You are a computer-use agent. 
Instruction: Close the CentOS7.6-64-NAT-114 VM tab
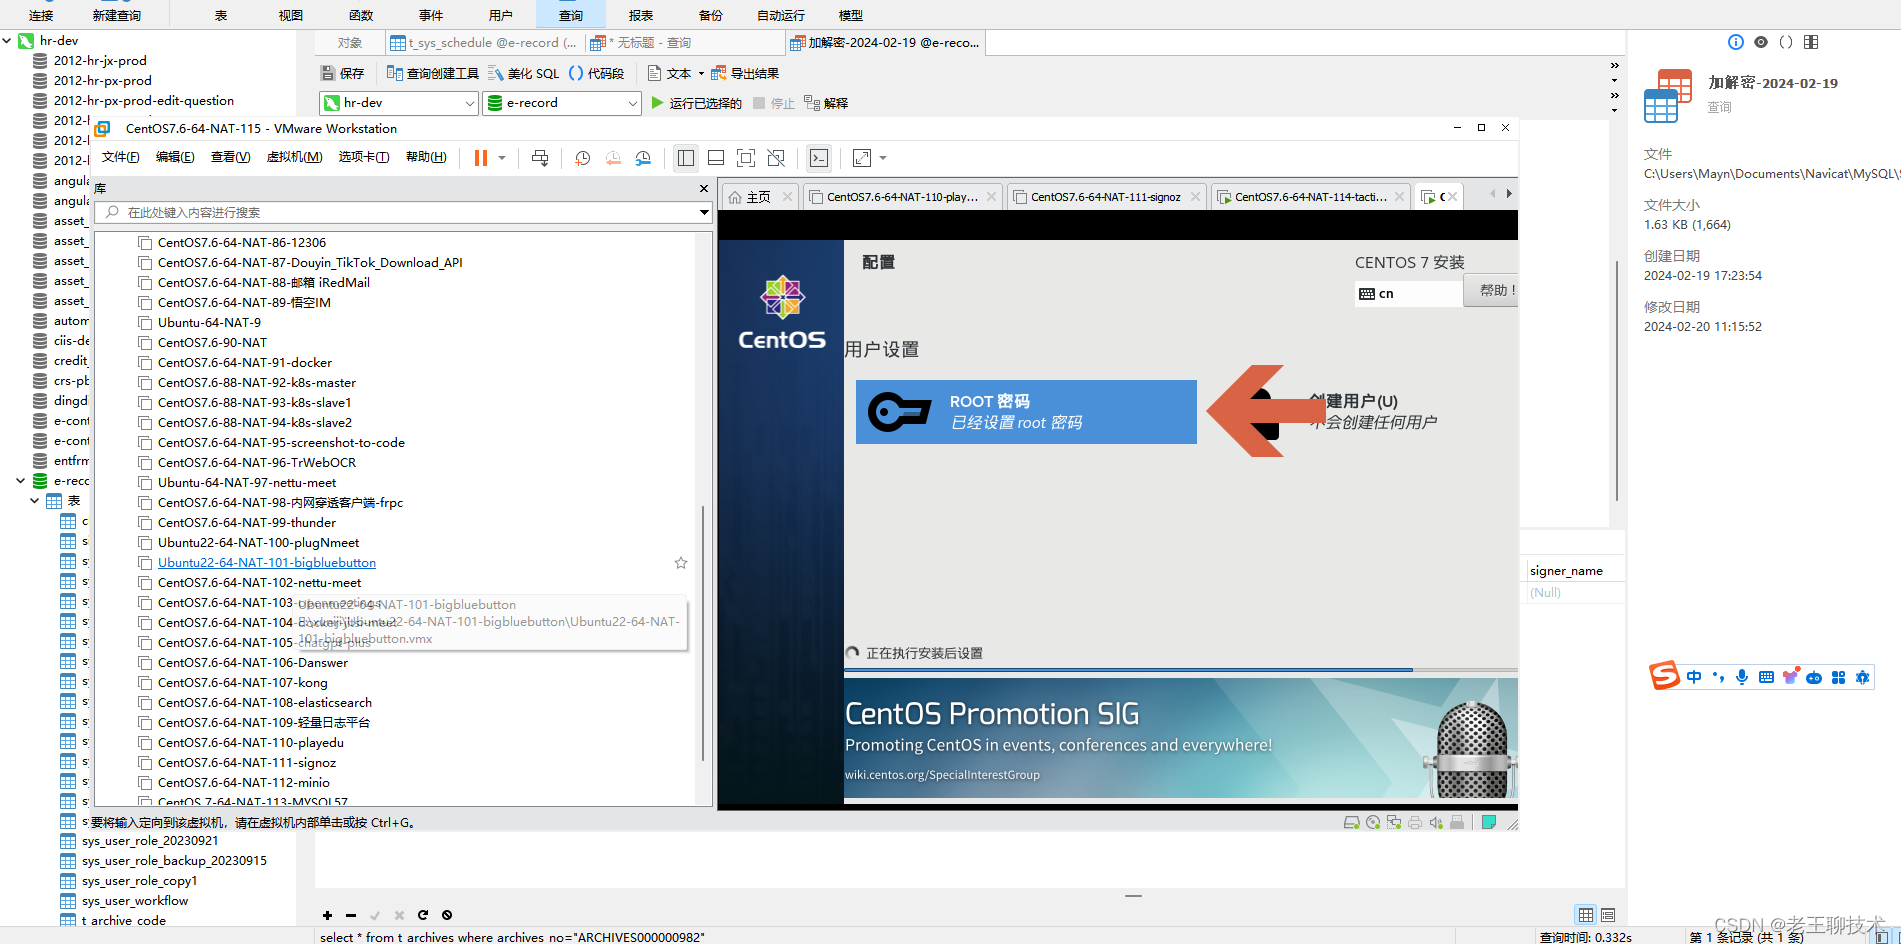[1399, 197]
